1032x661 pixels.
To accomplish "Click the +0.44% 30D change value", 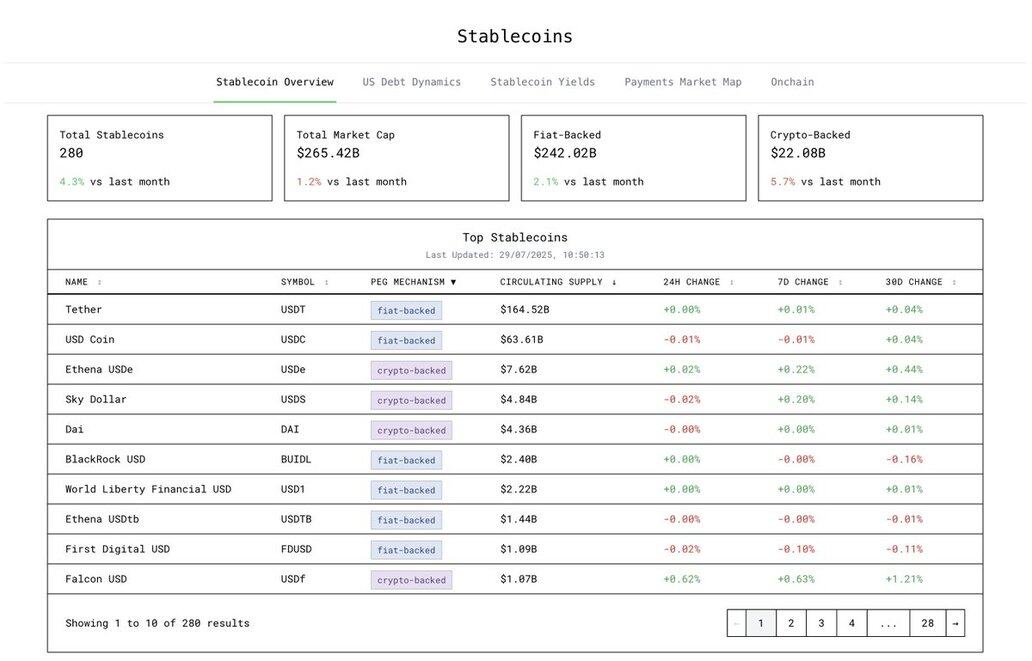I will (x=904, y=370).
